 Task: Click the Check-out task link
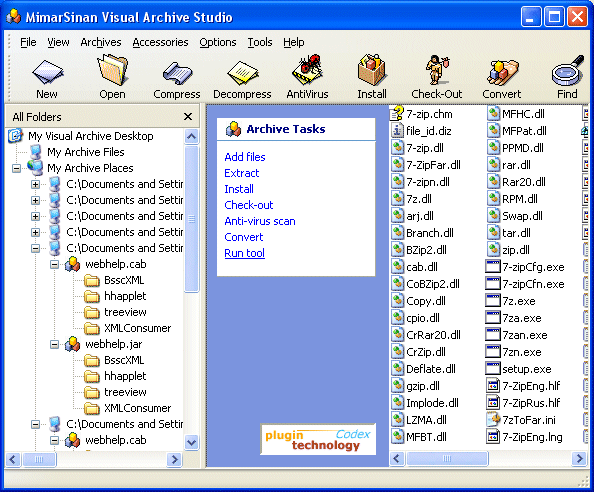[x=249, y=205]
